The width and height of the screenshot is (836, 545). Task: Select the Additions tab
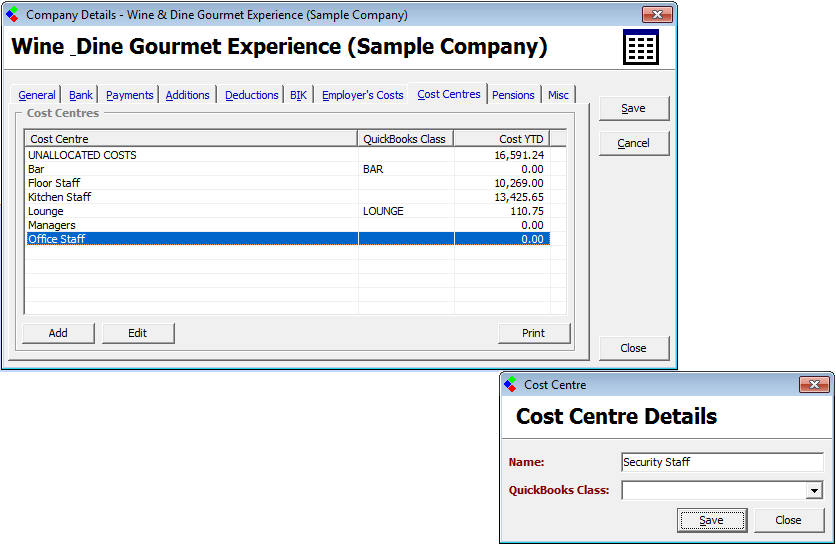(x=188, y=95)
